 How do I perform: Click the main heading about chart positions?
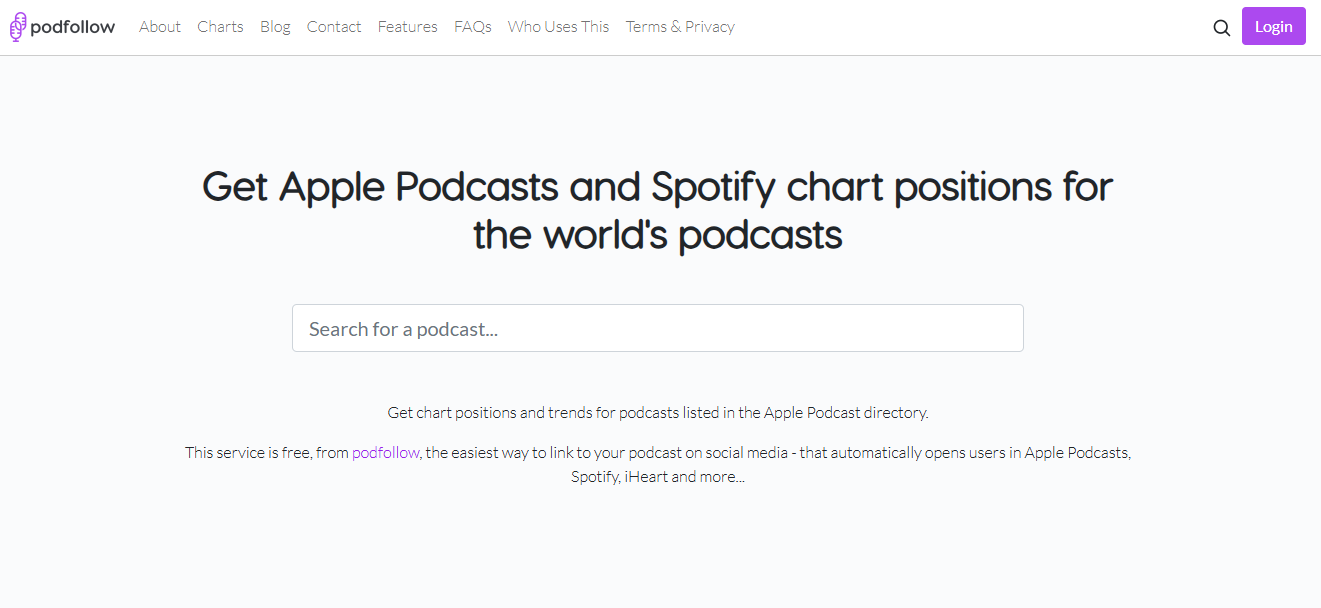click(x=658, y=211)
